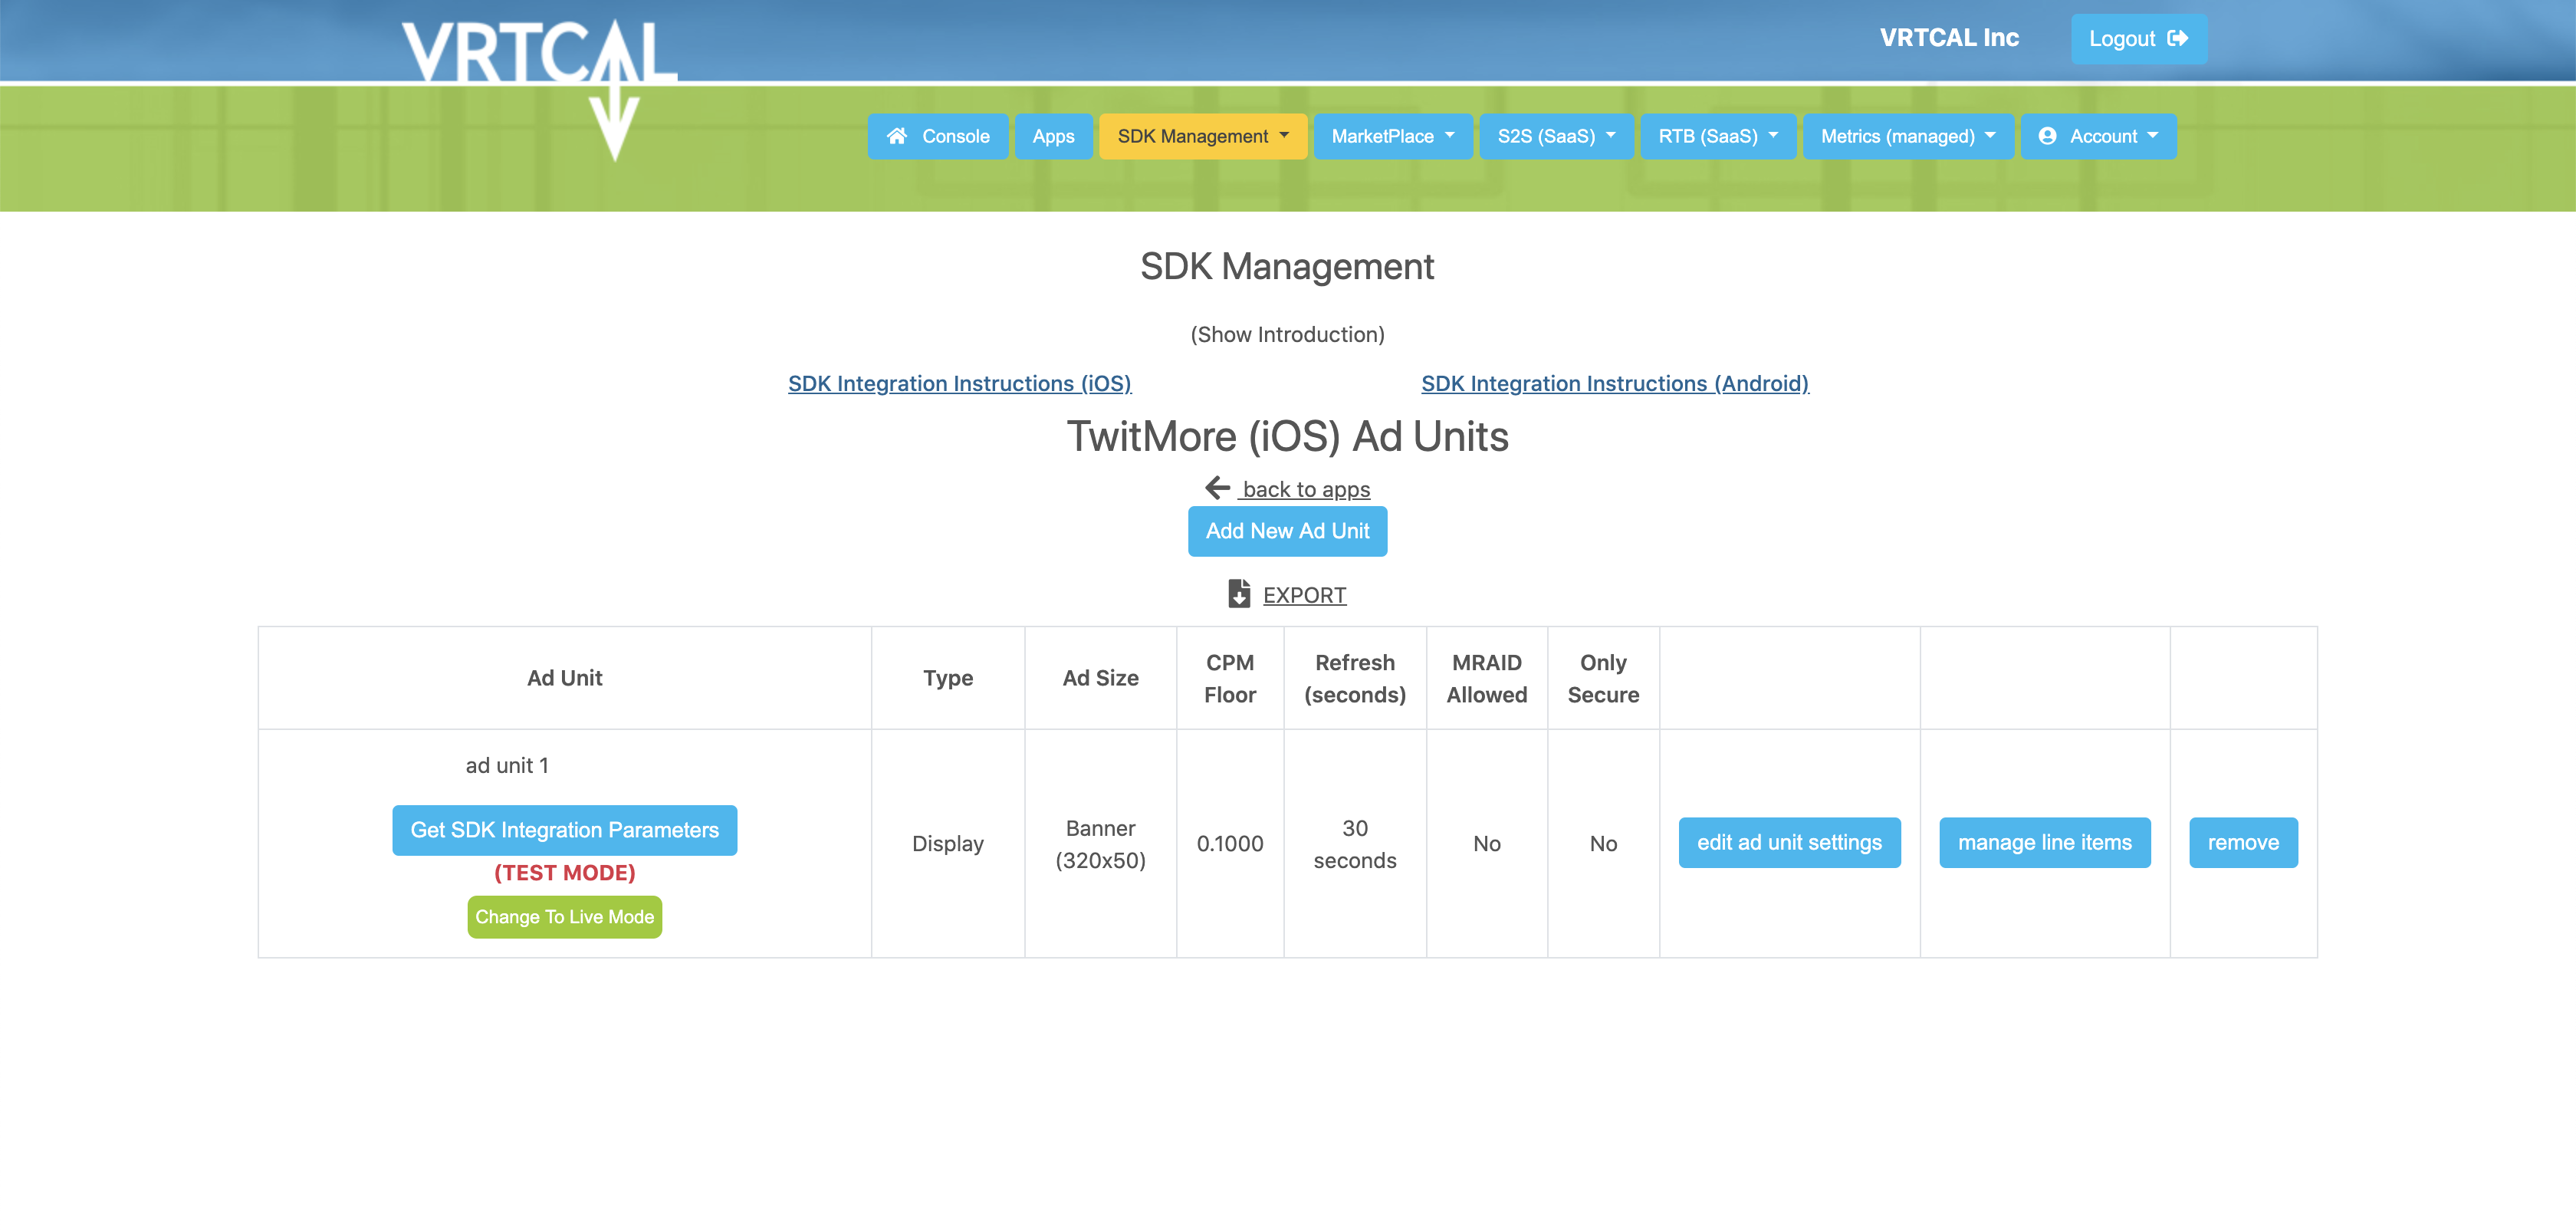The height and width of the screenshot is (1230, 2576).
Task: Click the Only Secure column header
Action: pyautogui.click(x=1602, y=679)
